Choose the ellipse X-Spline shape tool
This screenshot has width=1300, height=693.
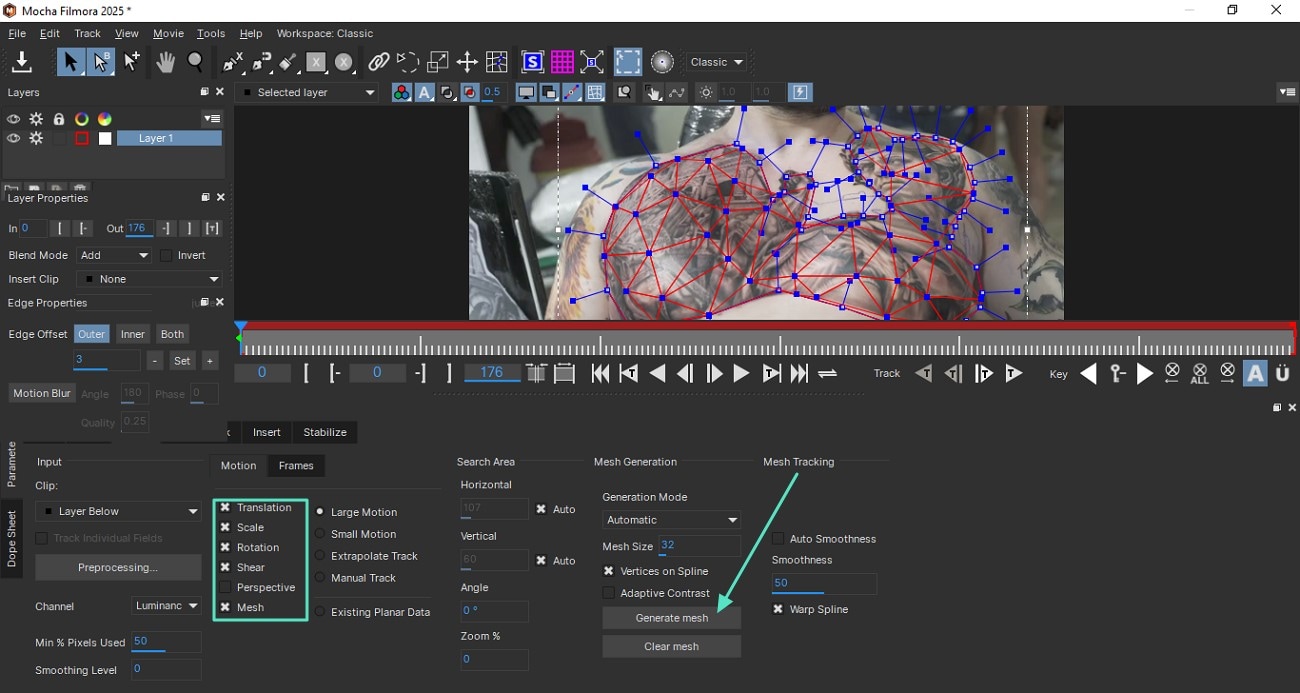[x=344, y=62]
